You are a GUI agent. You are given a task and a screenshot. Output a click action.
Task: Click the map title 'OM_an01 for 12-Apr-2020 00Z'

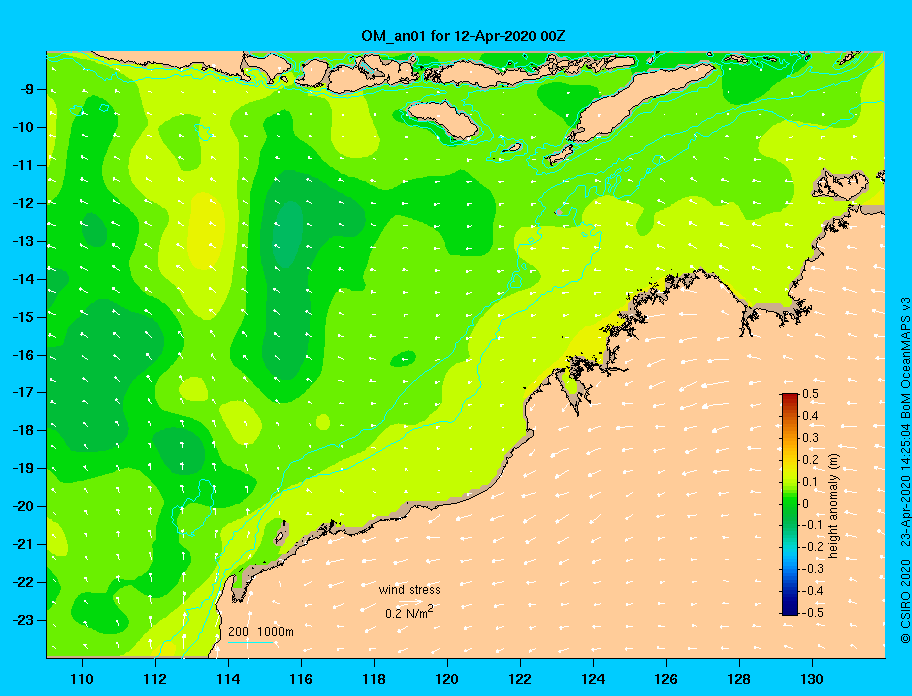pos(463,36)
